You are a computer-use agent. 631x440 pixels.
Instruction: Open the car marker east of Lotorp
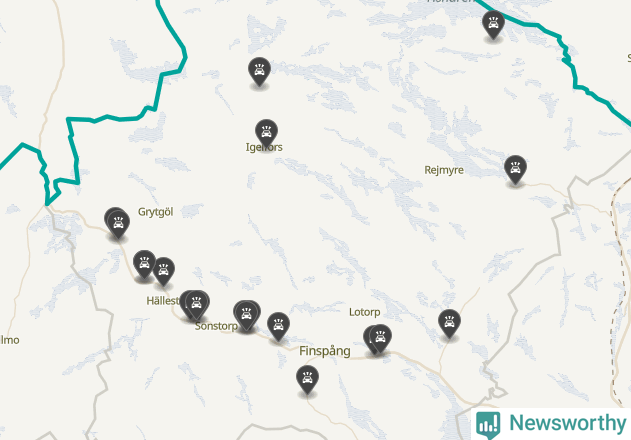[449, 323]
